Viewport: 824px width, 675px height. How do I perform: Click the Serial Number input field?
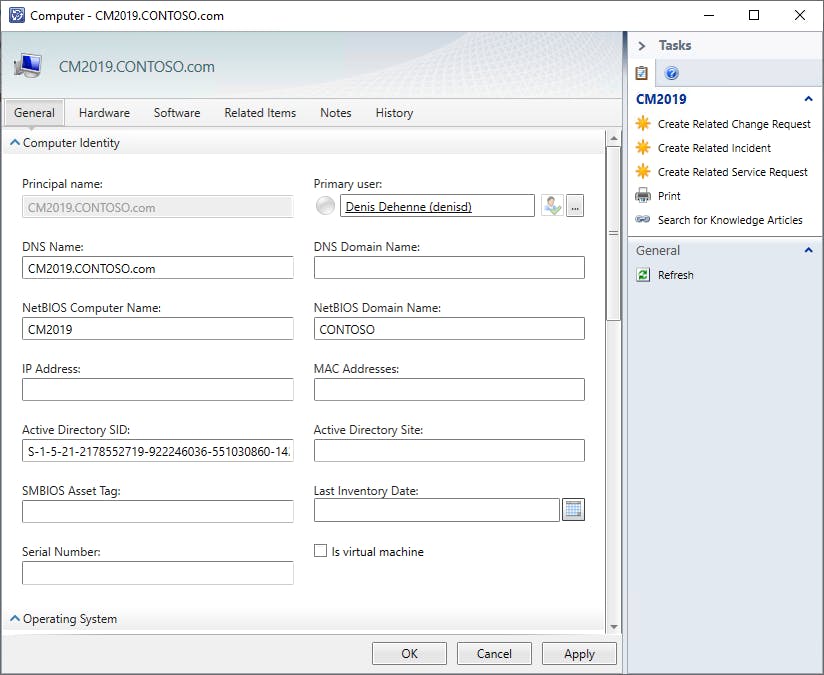tap(158, 573)
